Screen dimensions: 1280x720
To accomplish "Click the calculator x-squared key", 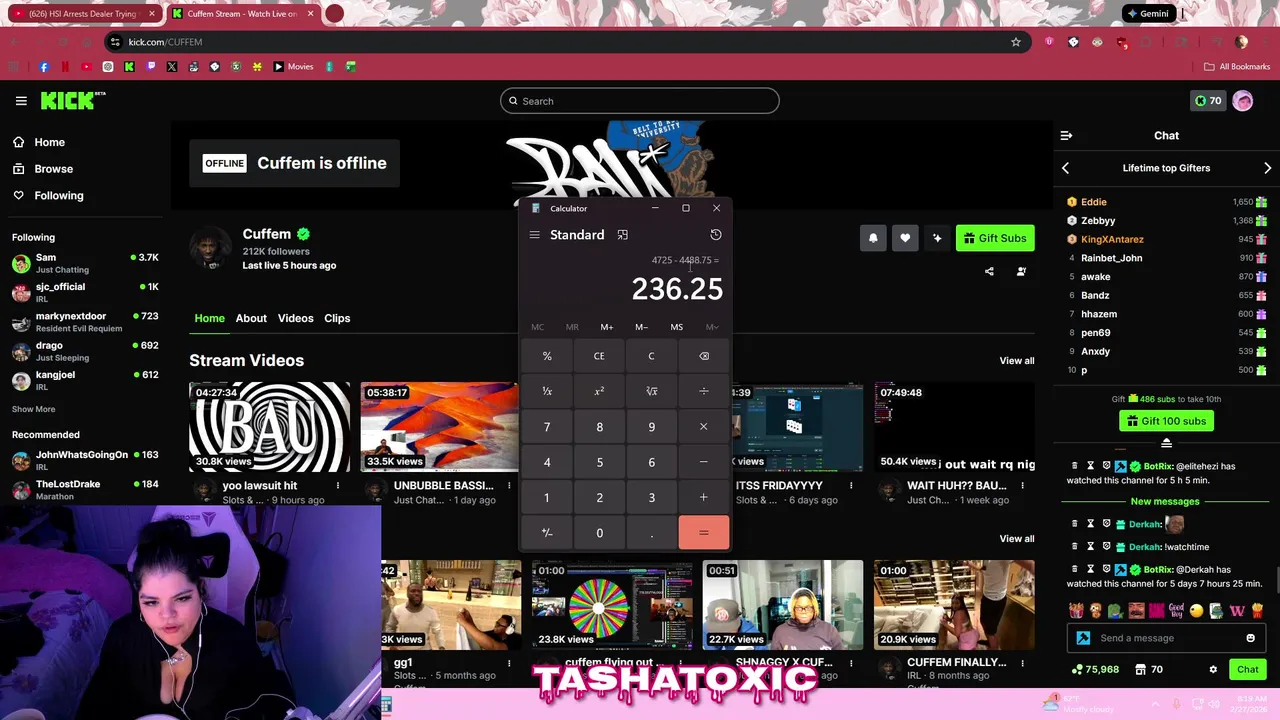I will [x=599, y=391].
